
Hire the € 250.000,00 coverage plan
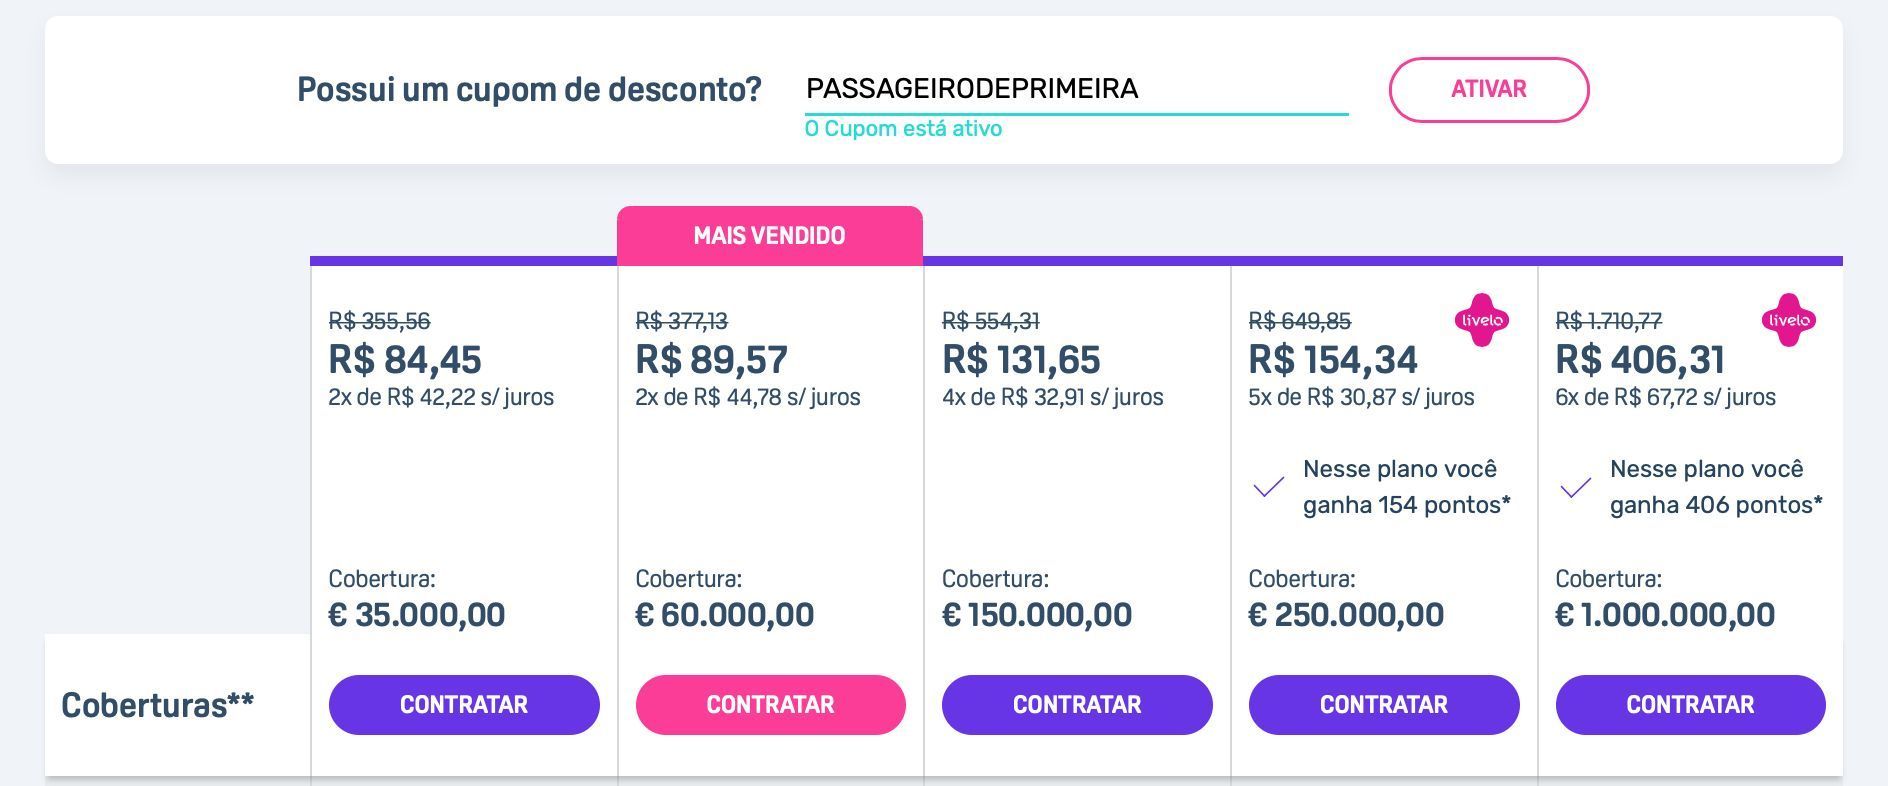click(1384, 705)
